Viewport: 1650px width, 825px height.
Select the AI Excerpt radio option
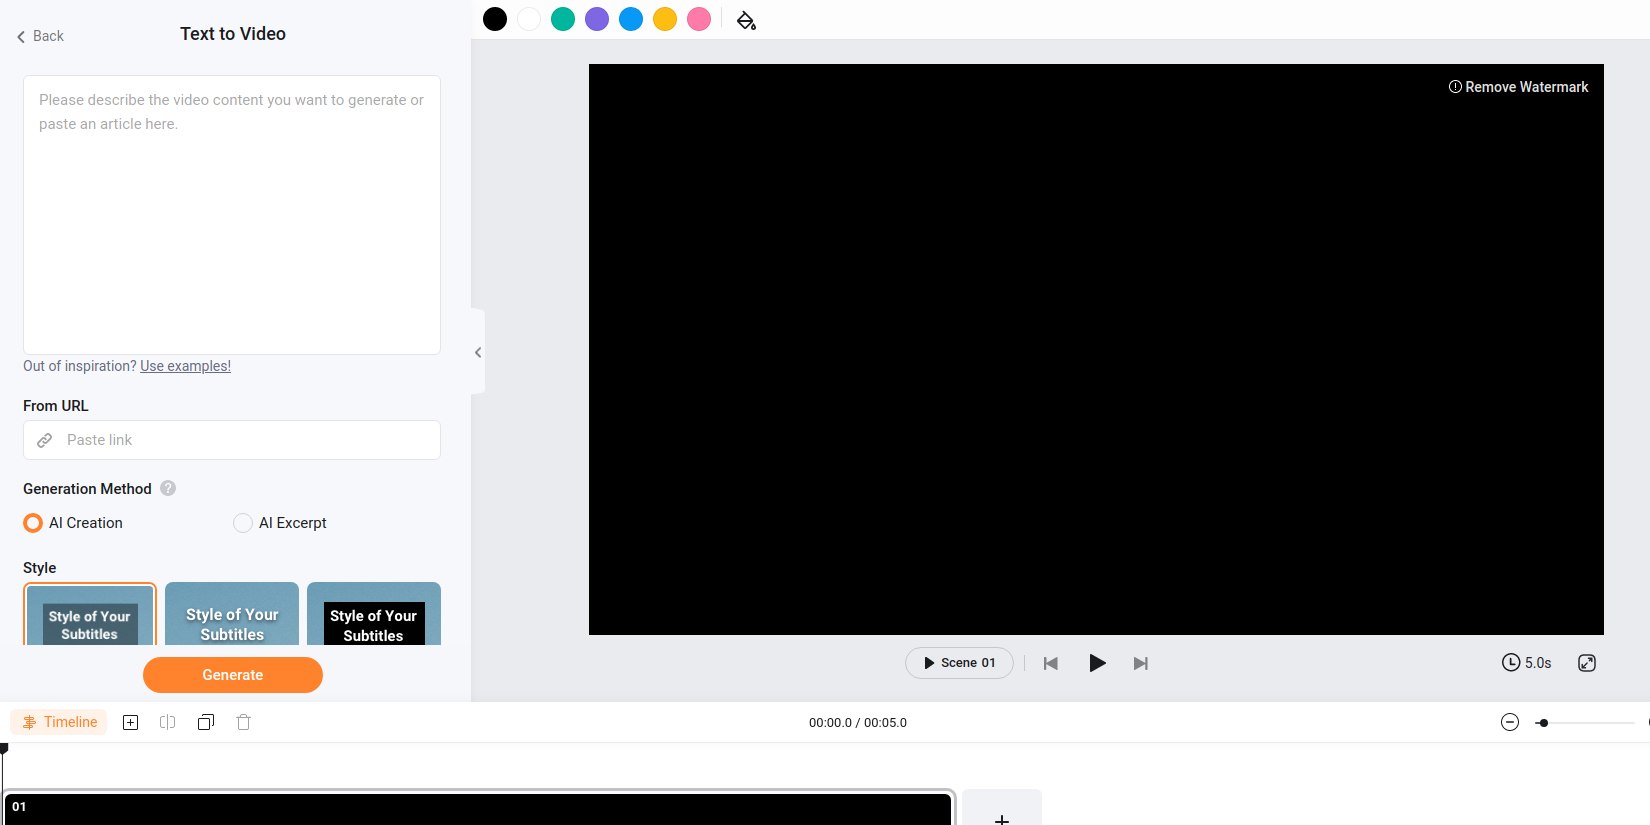[243, 523]
